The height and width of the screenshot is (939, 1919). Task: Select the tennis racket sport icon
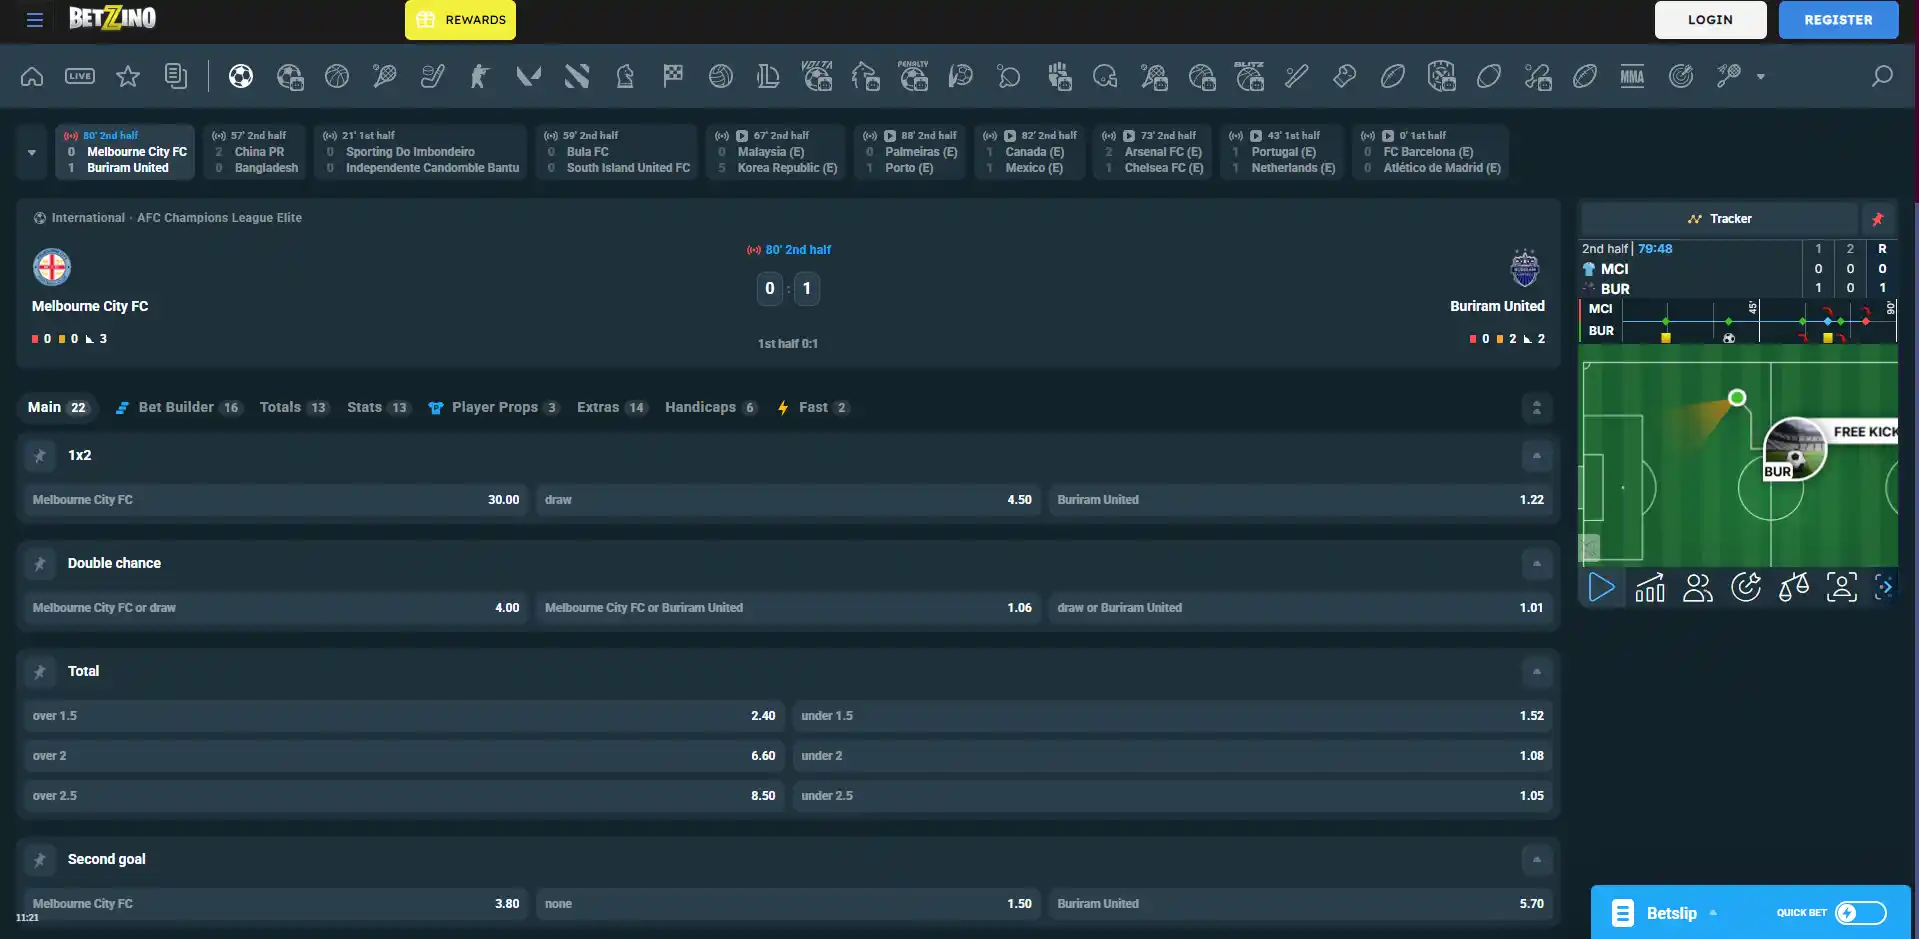coord(385,76)
